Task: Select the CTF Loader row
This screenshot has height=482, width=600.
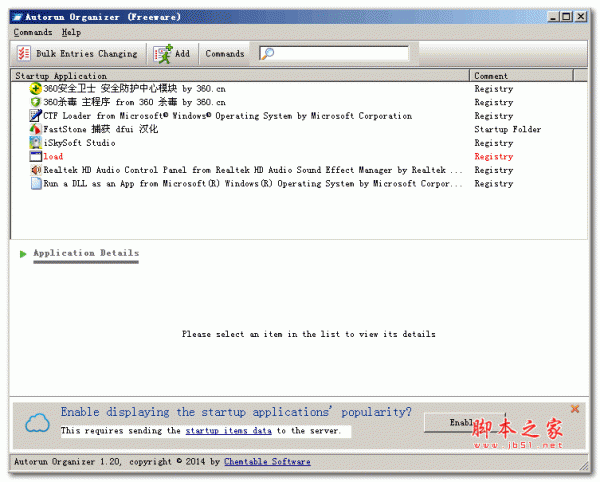Action: [299, 116]
